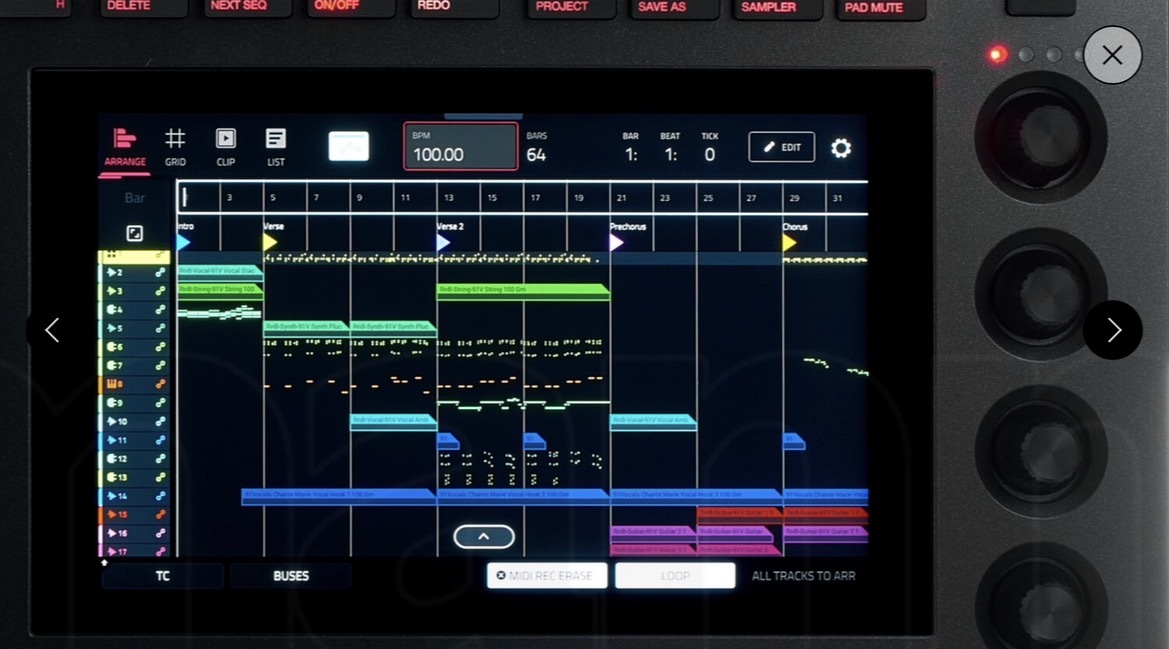Screen dimensions: 1169x649
Task: Switch to the Grid view tab
Action: [x=175, y=148]
